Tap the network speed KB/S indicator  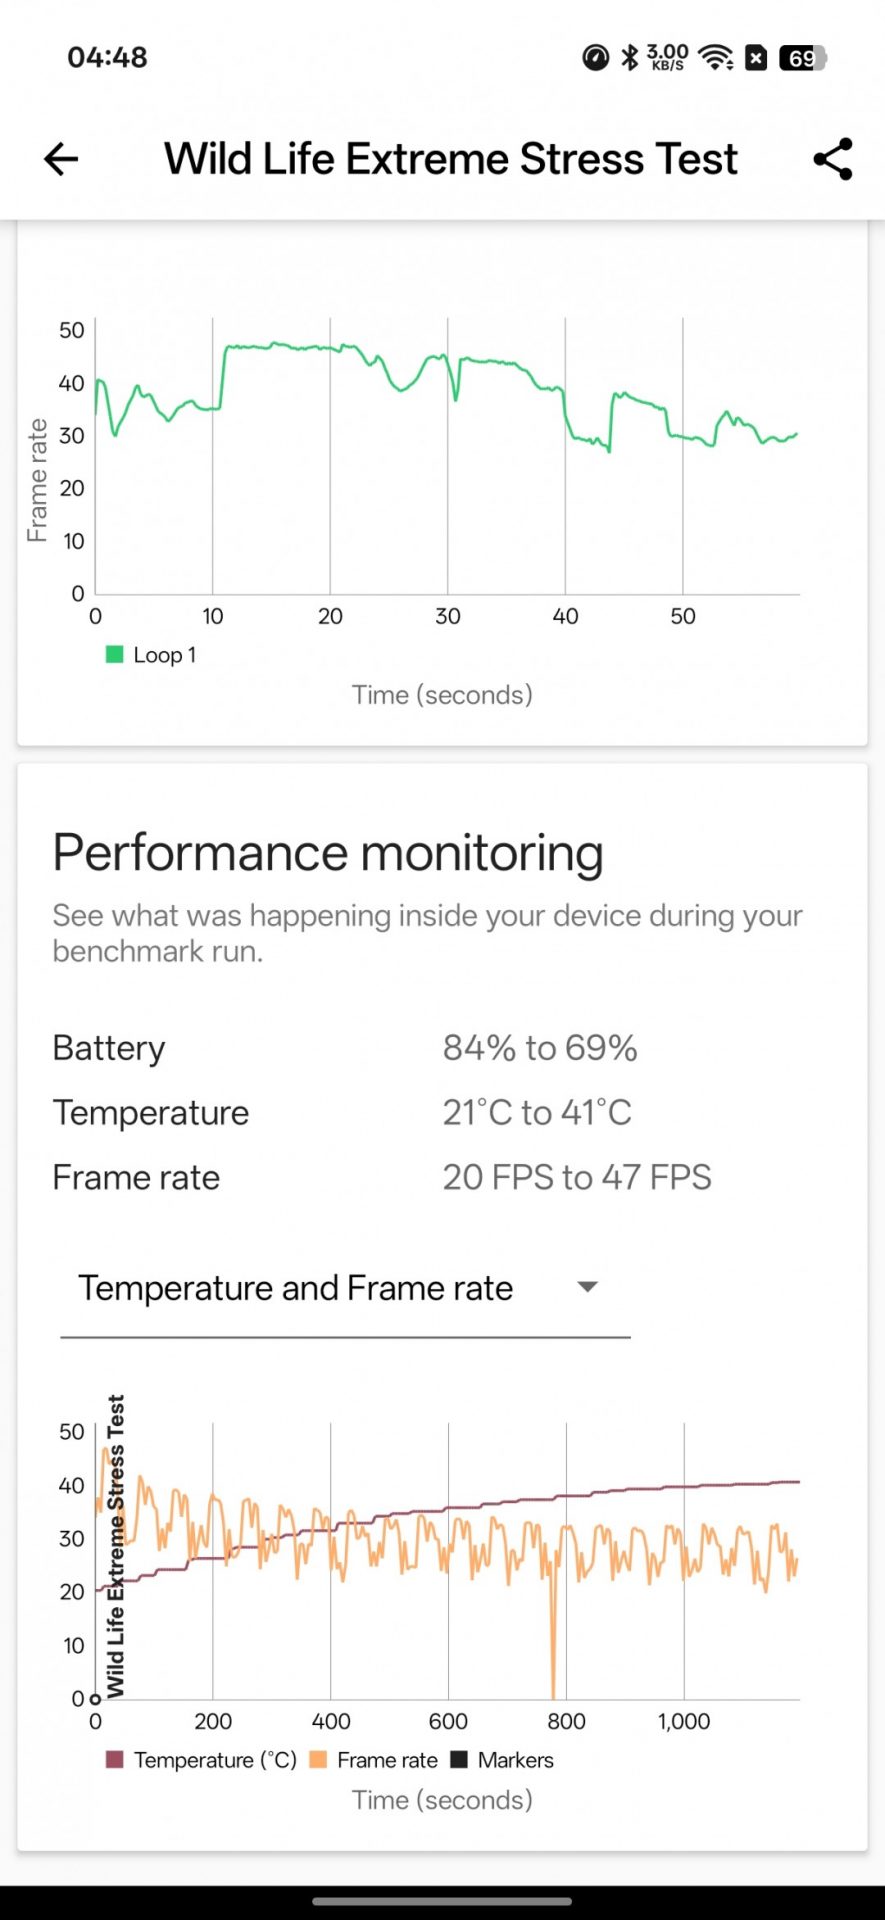coord(667,57)
